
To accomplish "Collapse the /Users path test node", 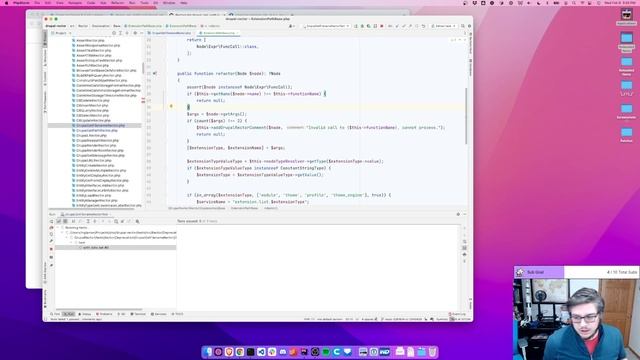I will click(62, 232).
